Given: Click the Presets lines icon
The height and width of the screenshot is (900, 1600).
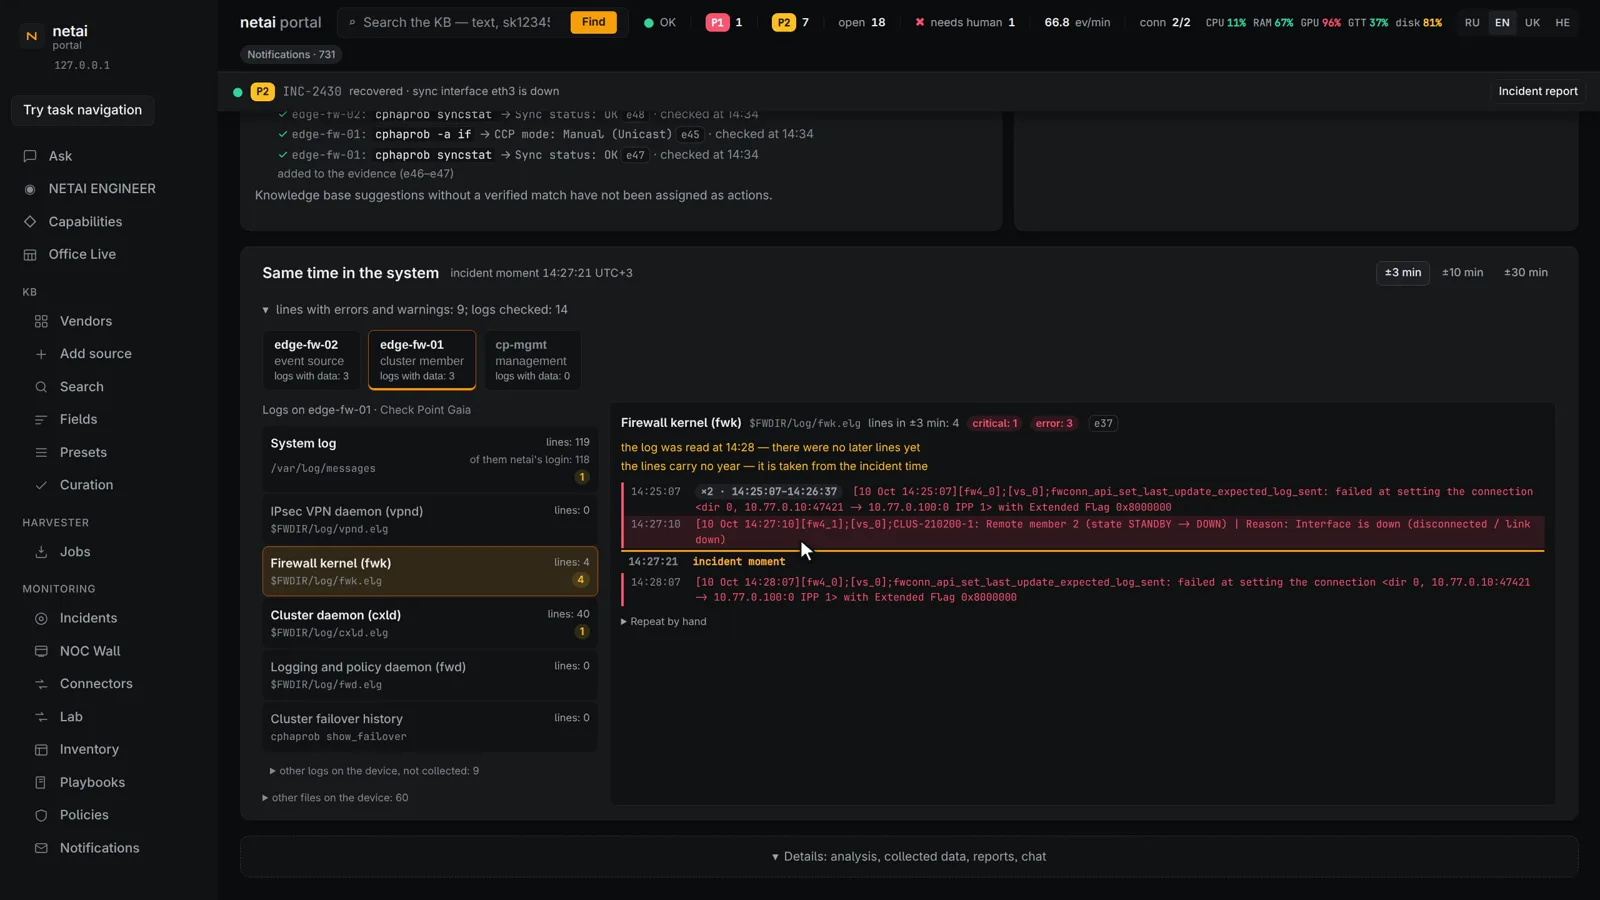Looking at the screenshot, I should pyautogui.click(x=41, y=453).
